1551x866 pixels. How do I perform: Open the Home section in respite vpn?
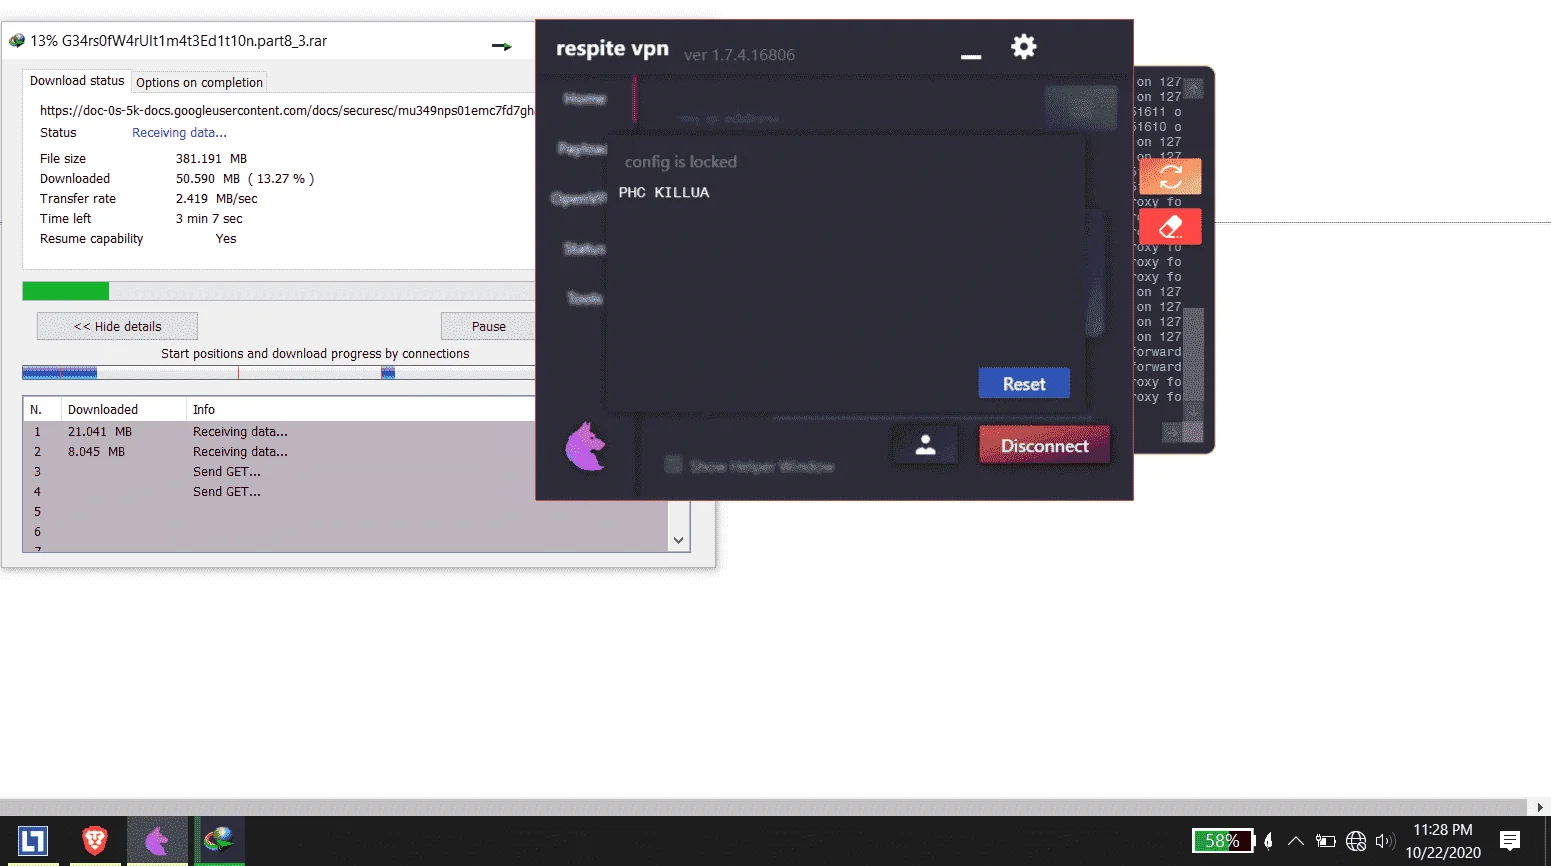tap(585, 99)
